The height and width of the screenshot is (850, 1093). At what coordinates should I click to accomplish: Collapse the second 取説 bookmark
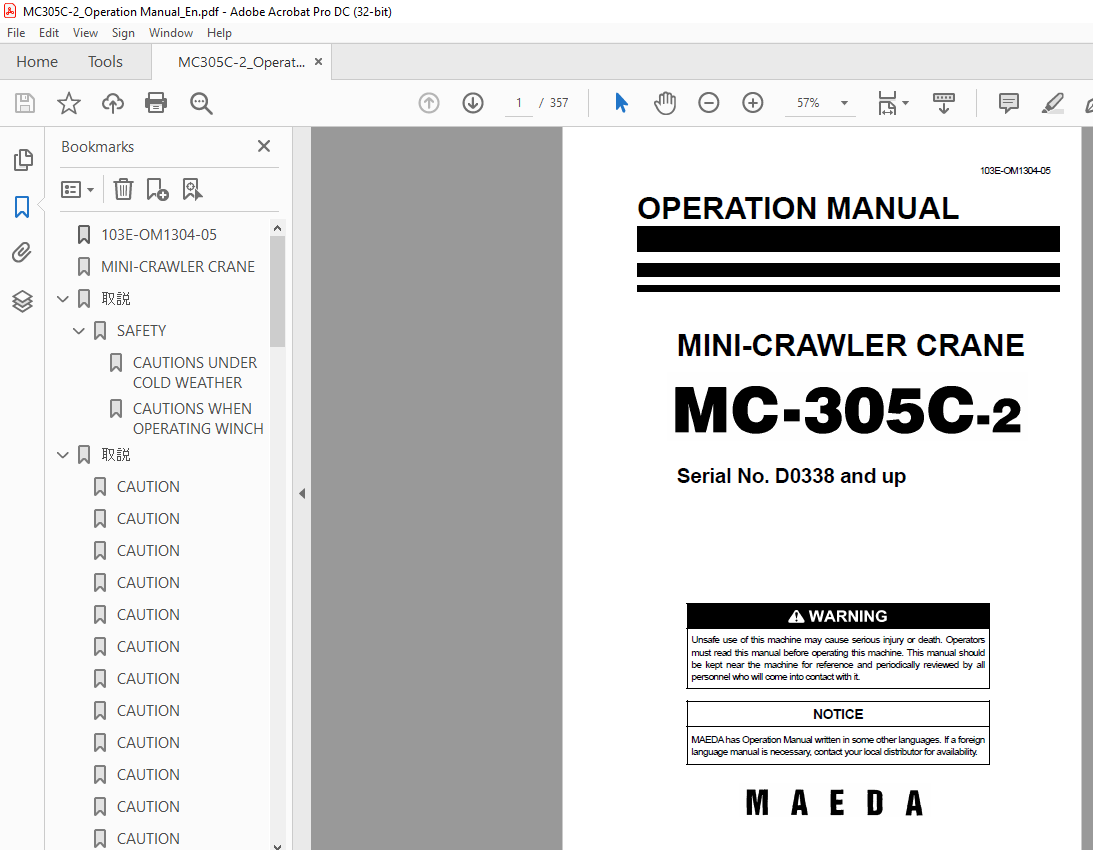(63, 455)
